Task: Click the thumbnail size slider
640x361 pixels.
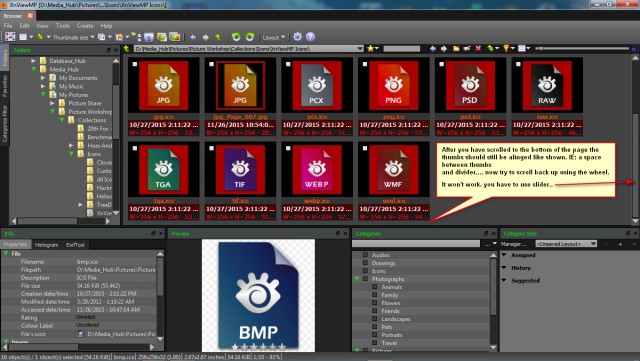Action: pos(582,49)
